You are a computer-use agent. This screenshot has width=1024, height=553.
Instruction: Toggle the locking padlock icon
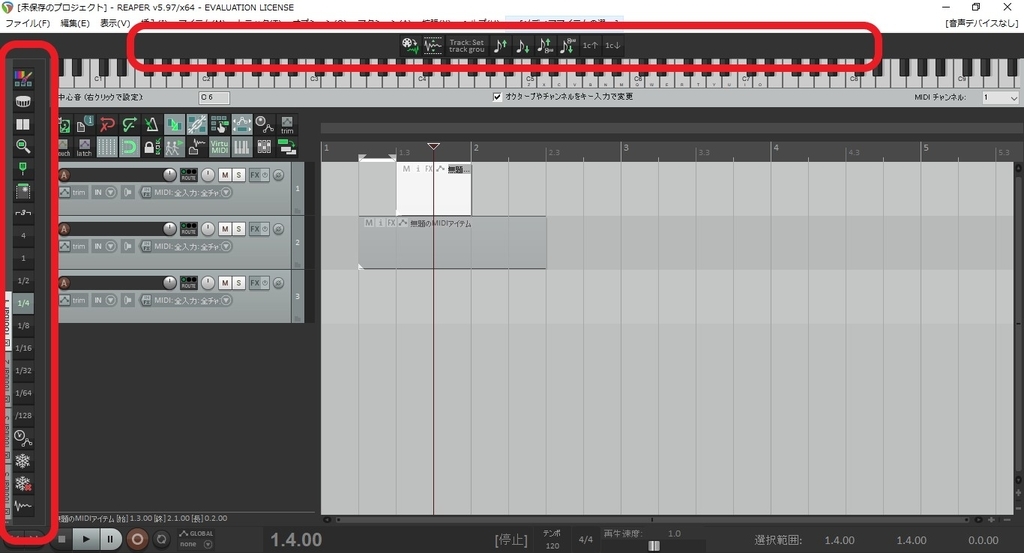pyautogui.click(x=152, y=147)
